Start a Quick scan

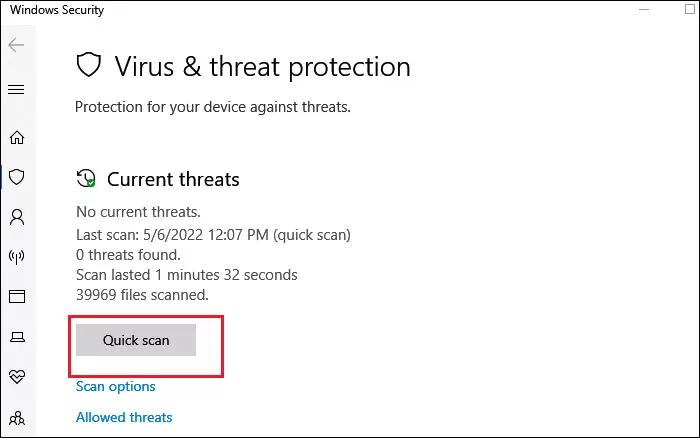[x=136, y=340]
